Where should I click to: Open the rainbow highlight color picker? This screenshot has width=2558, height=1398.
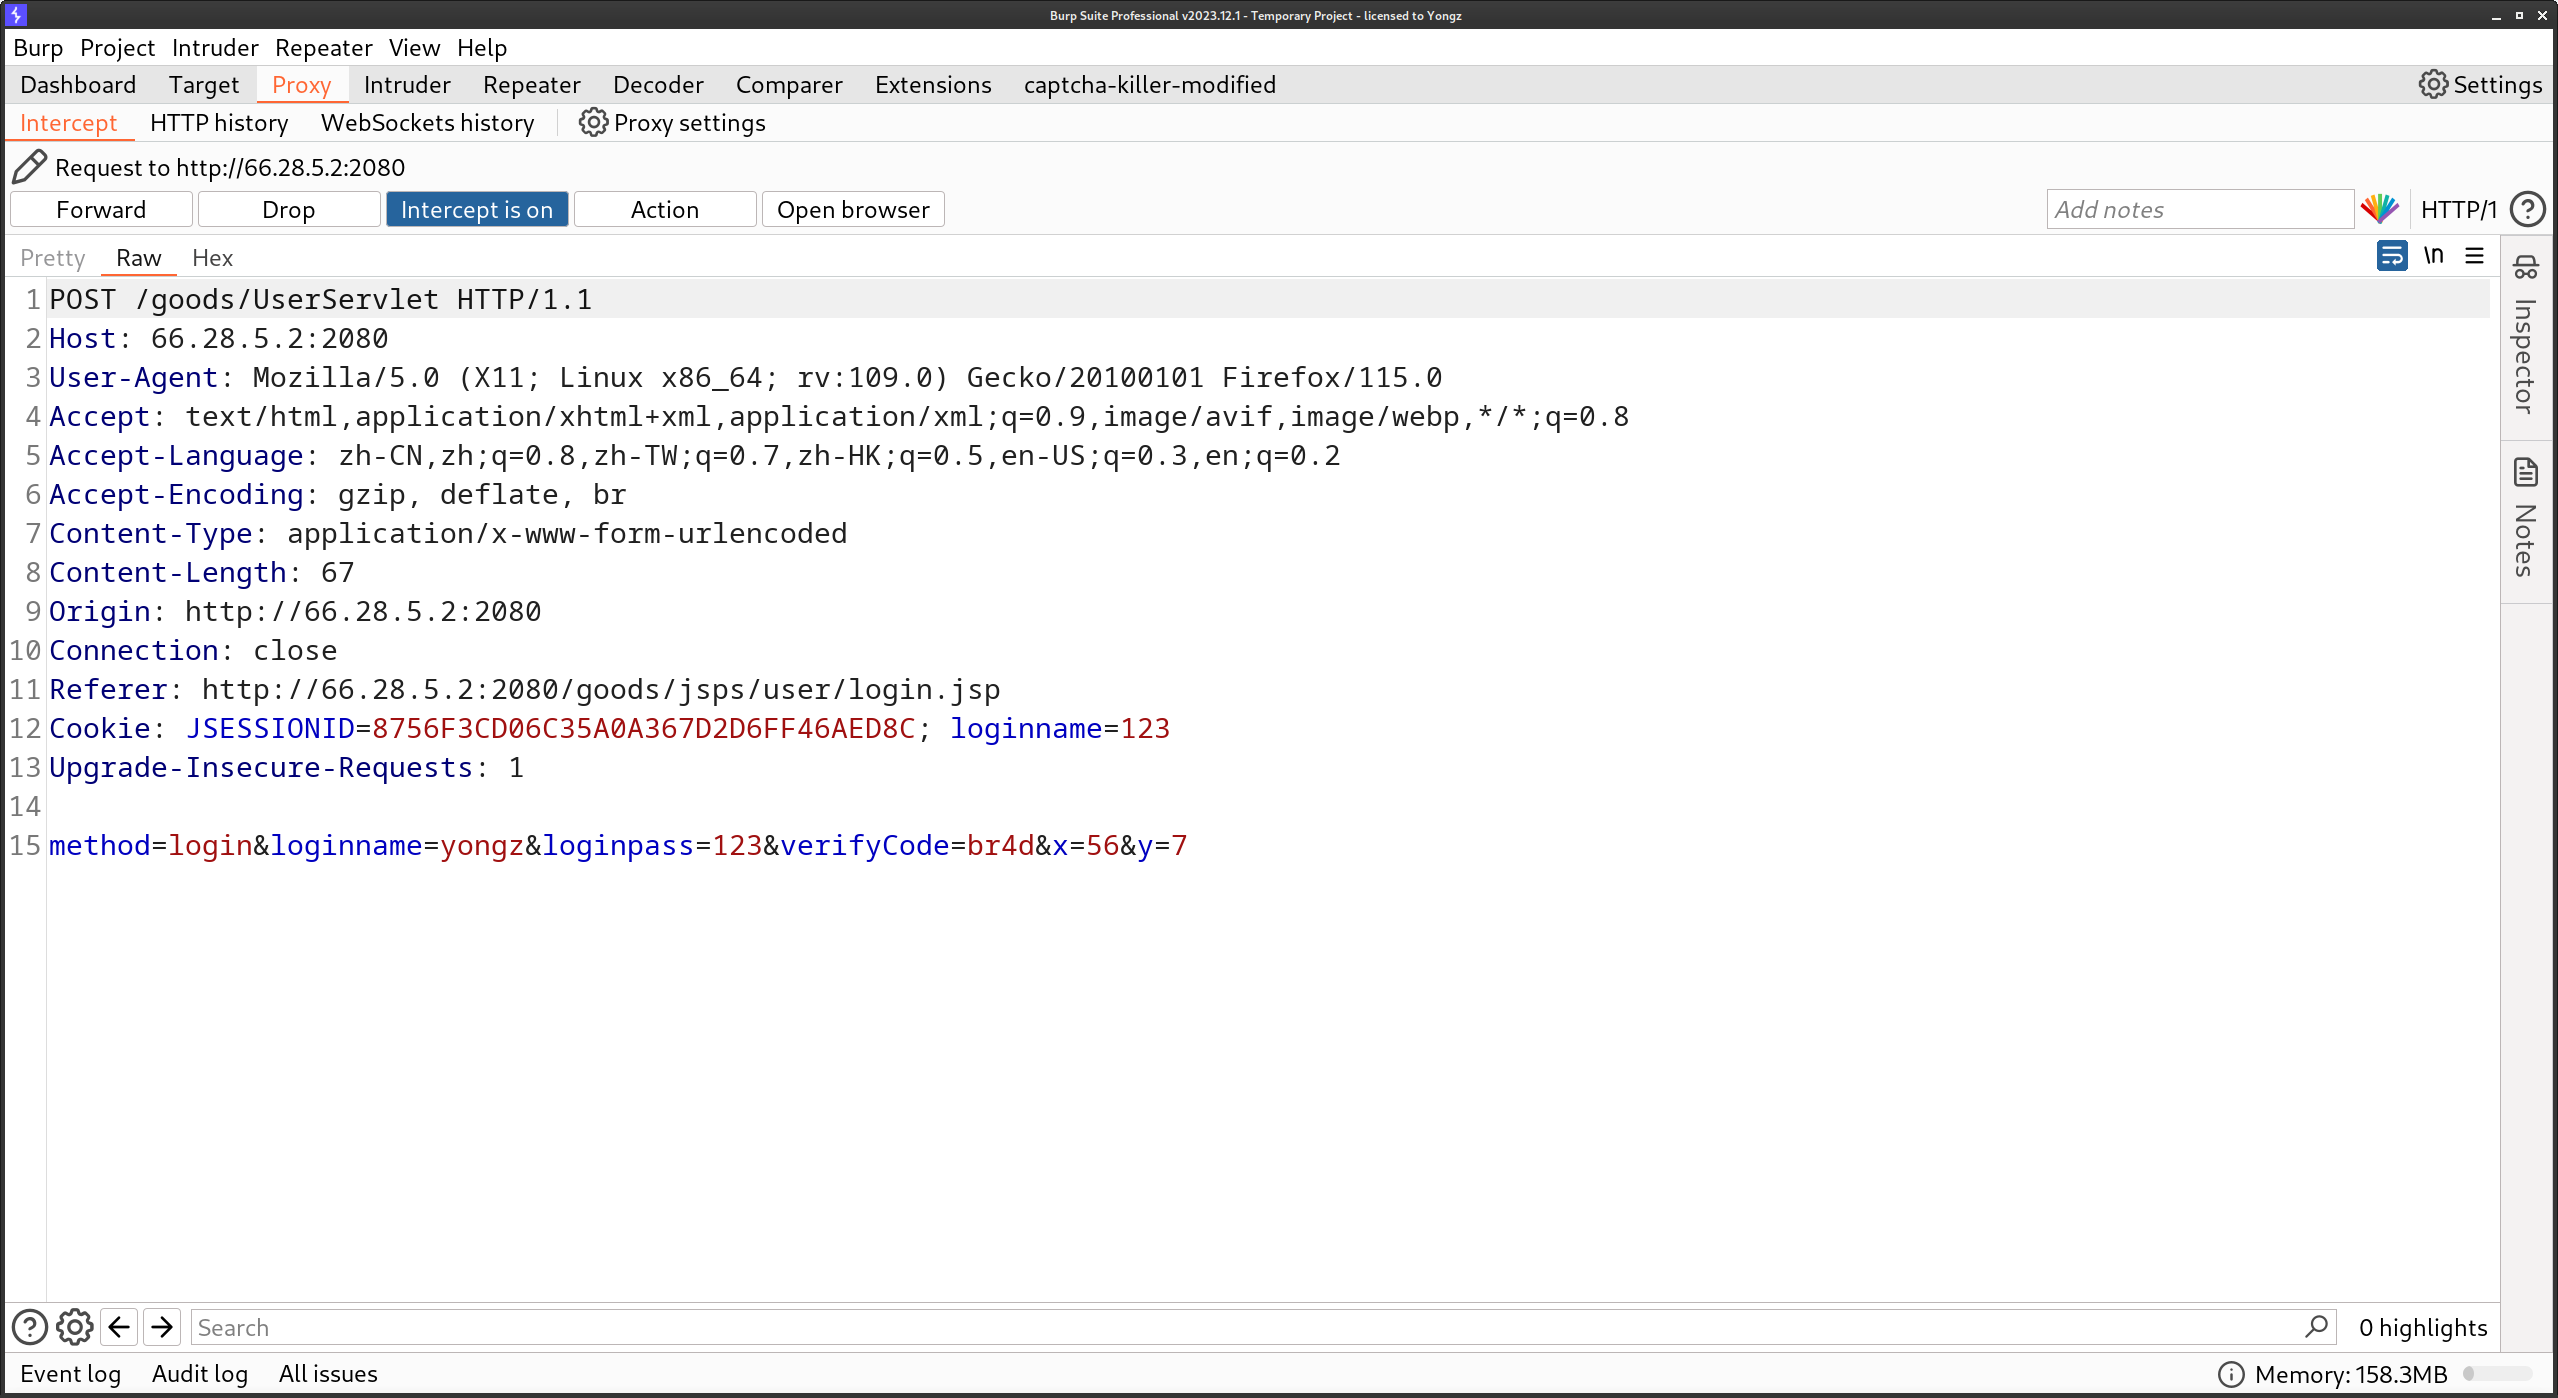(2380, 209)
